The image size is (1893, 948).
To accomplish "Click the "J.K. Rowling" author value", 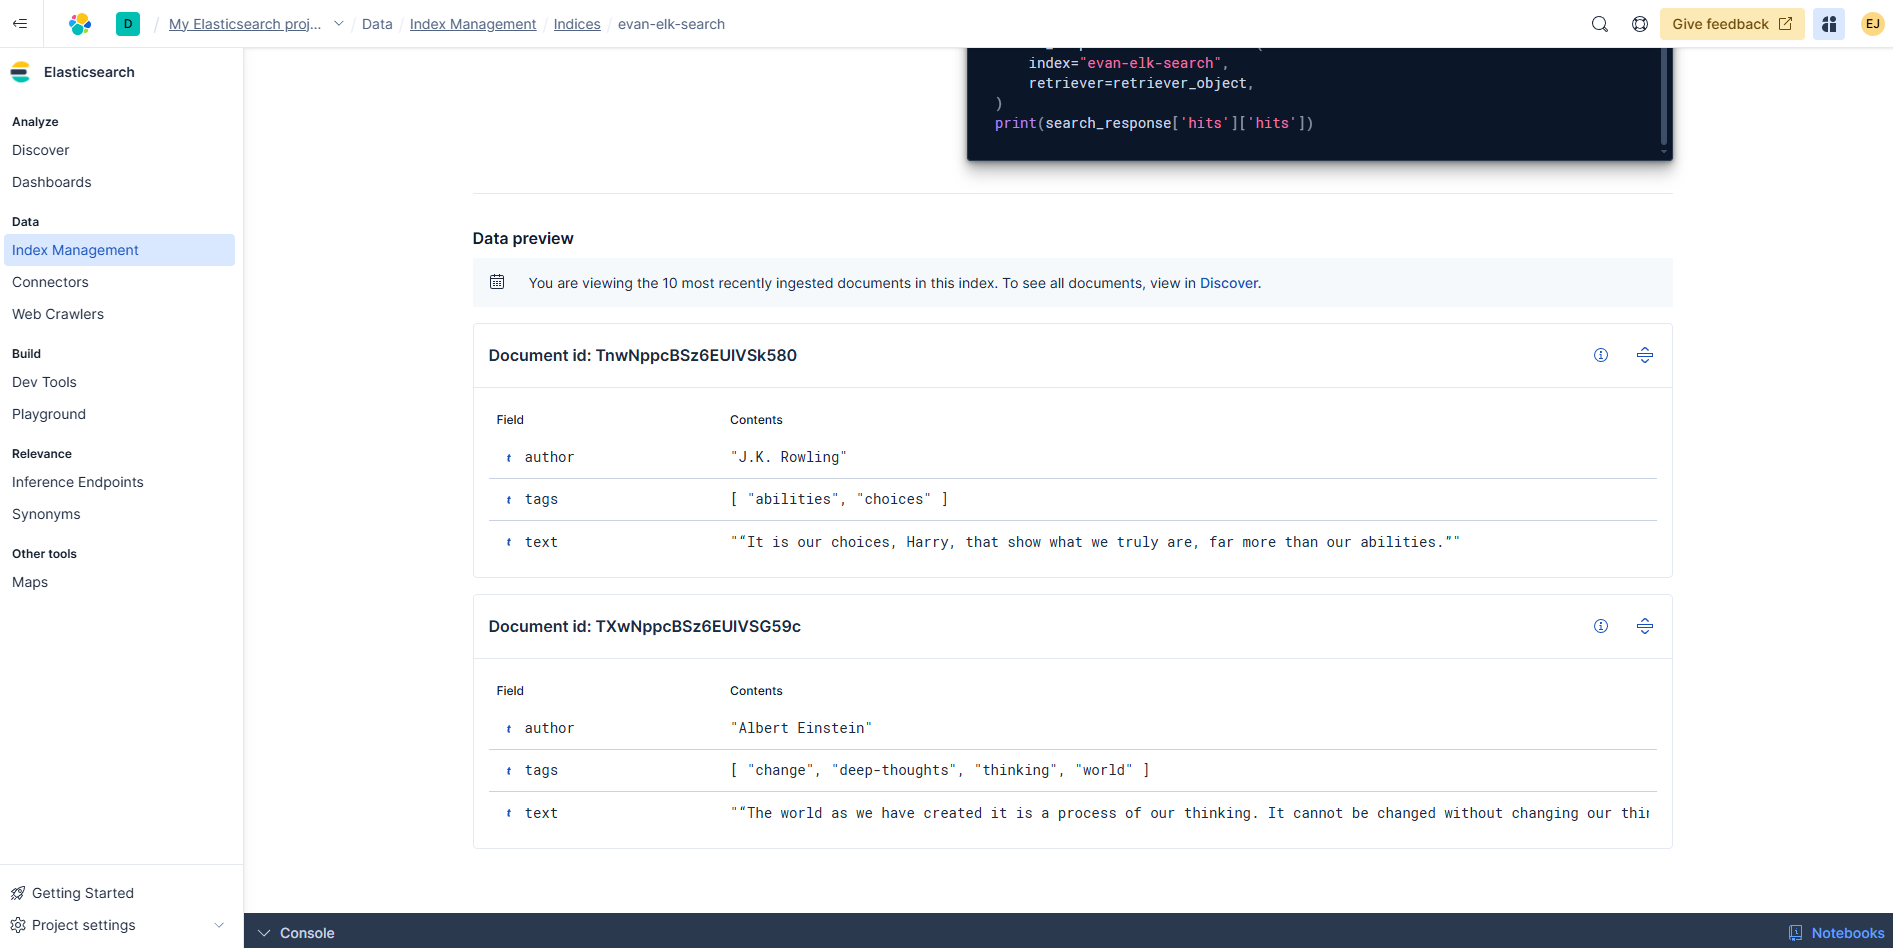I will point(788,457).
